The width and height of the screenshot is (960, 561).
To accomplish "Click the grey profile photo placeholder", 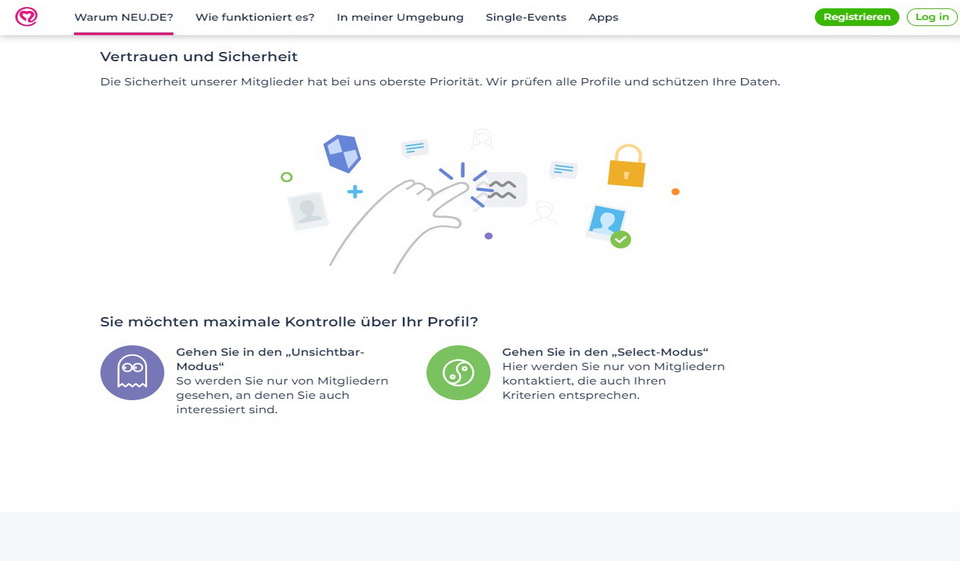I will (308, 211).
